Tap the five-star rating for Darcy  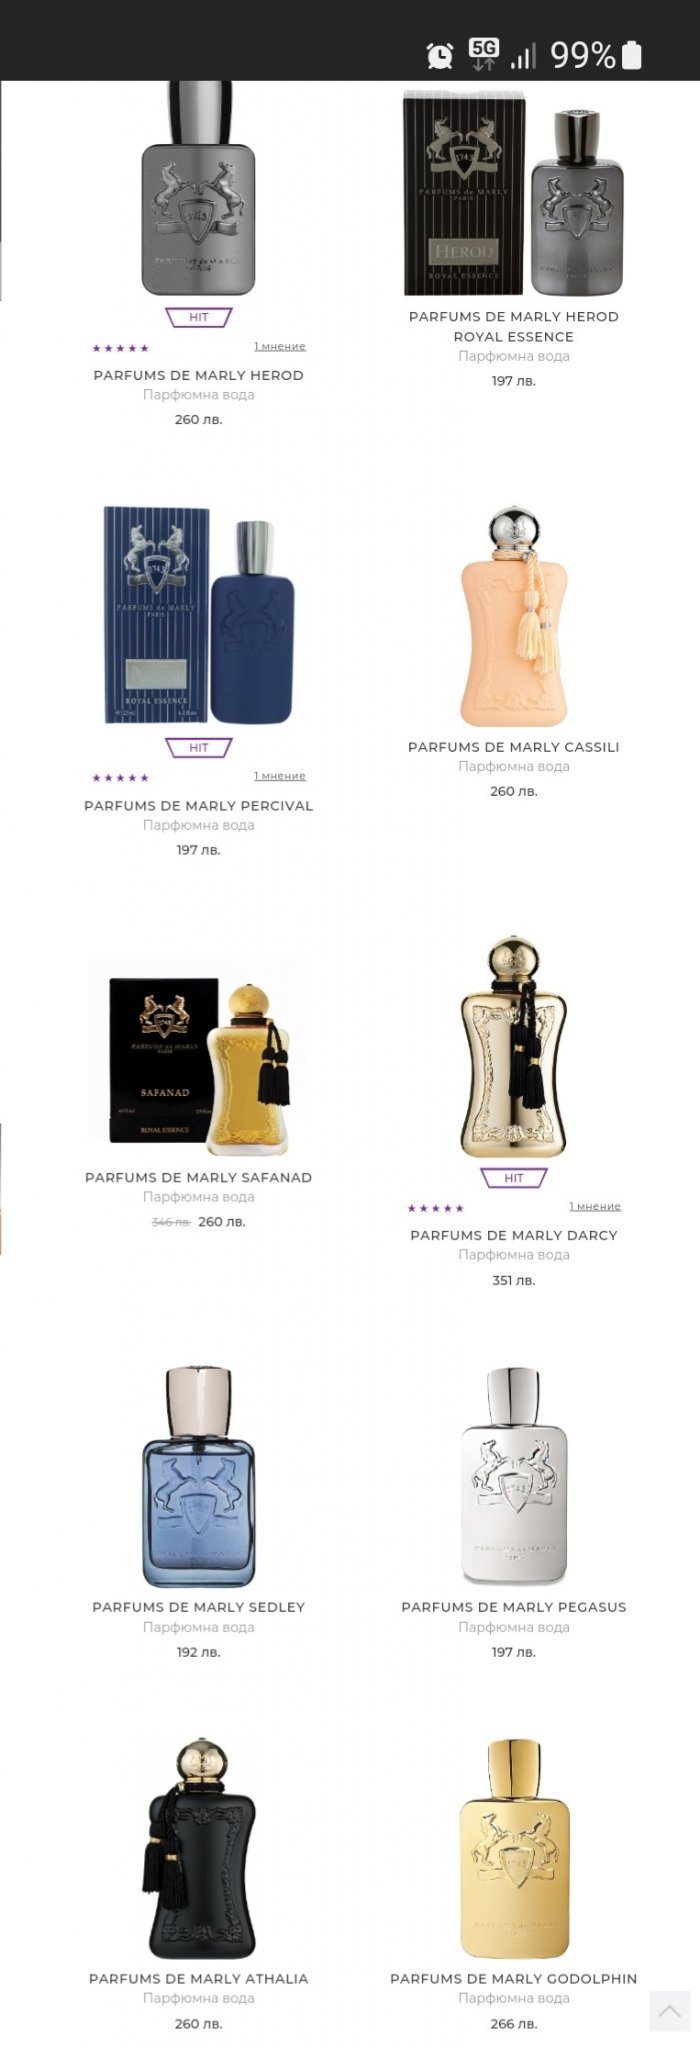[436, 1208]
